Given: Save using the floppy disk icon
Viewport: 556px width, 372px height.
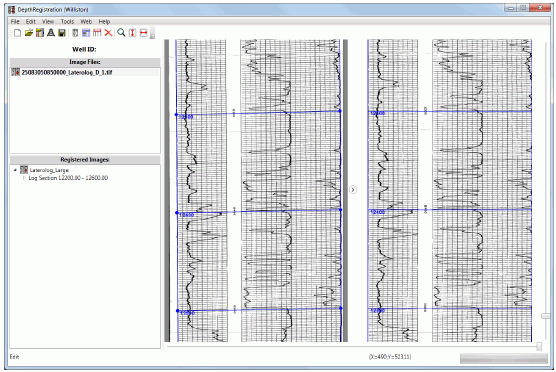Looking at the screenshot, I should (x=62, y=33).
